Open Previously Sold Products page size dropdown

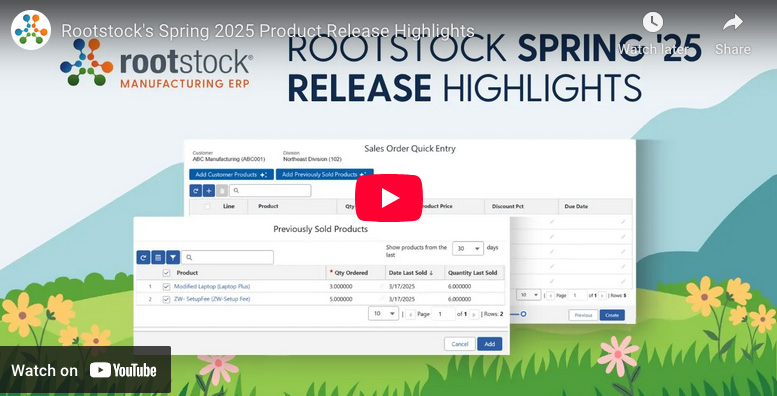click(384, 314)
